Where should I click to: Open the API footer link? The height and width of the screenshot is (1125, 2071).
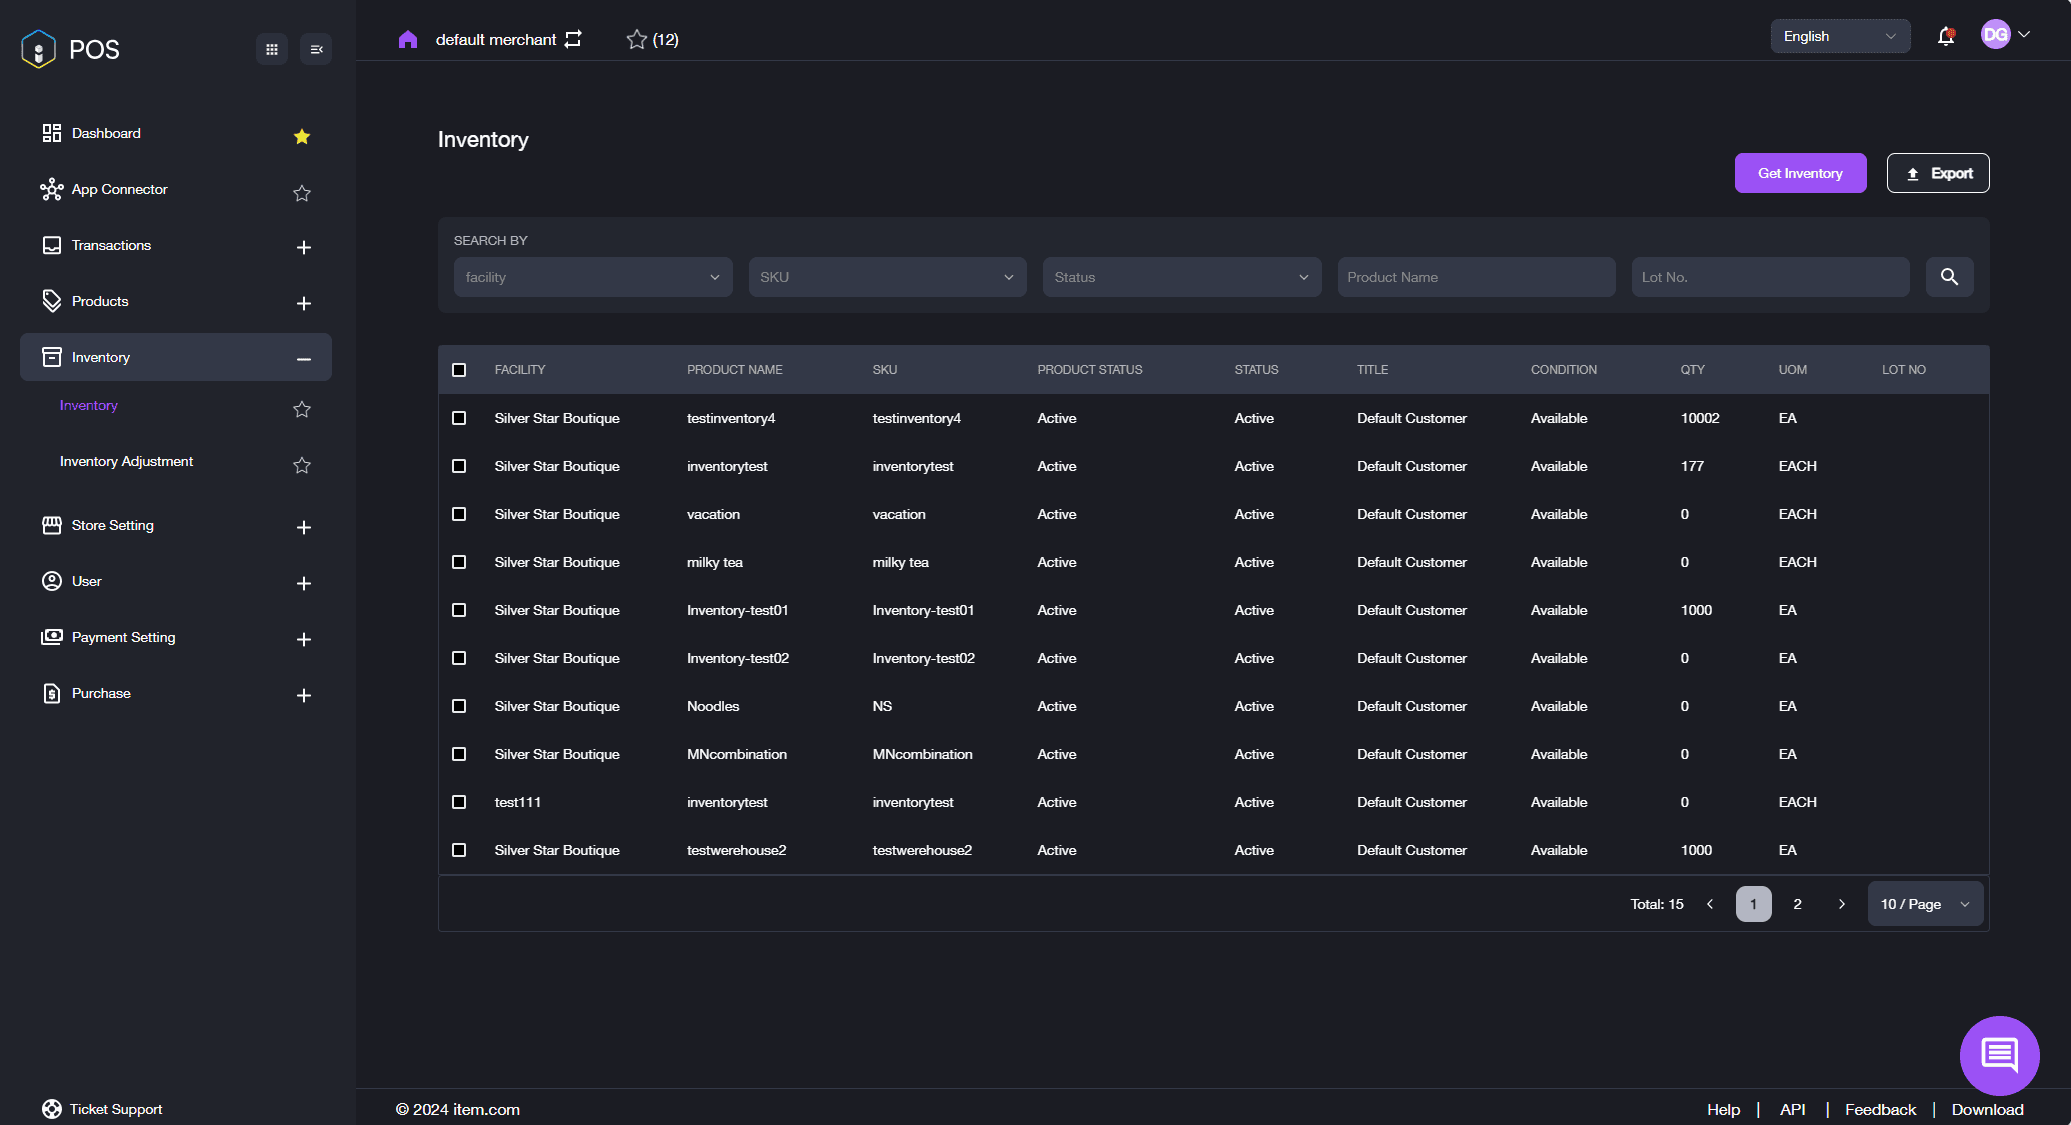coord(1792,1109)
